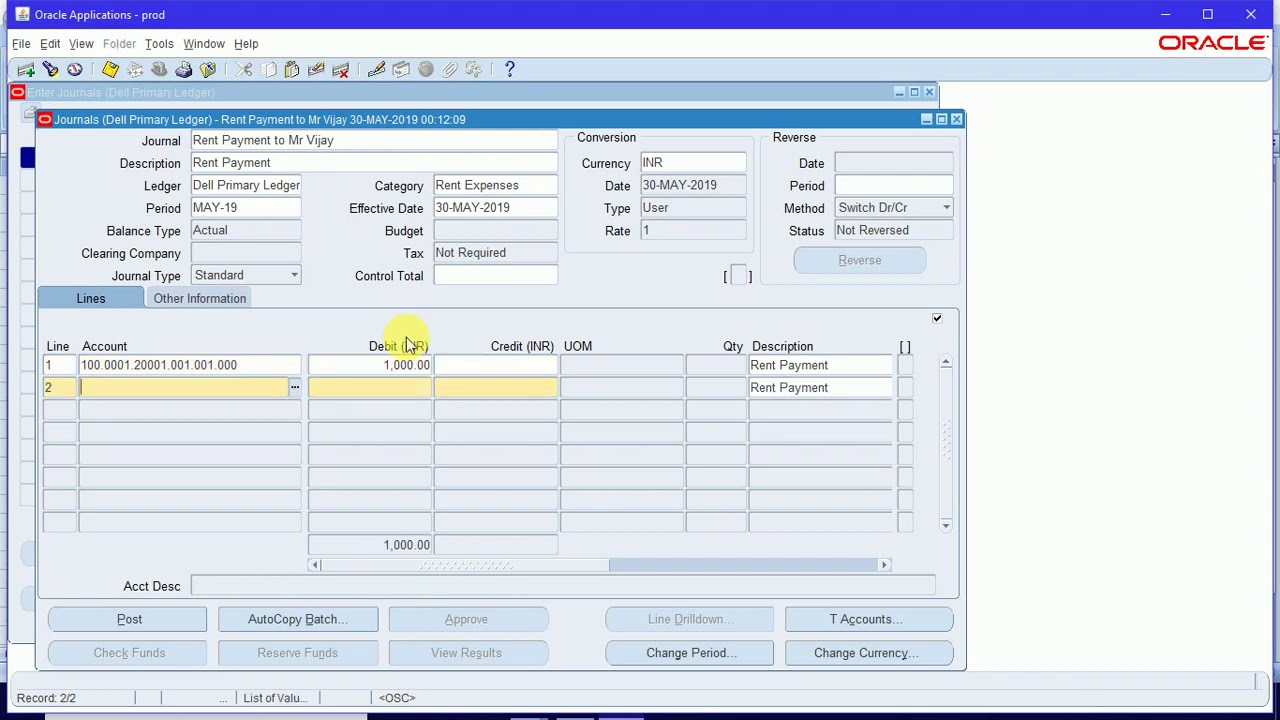Delete record with the red X icon
This screenshot has width=1280, height=720.
click(341, 69)
